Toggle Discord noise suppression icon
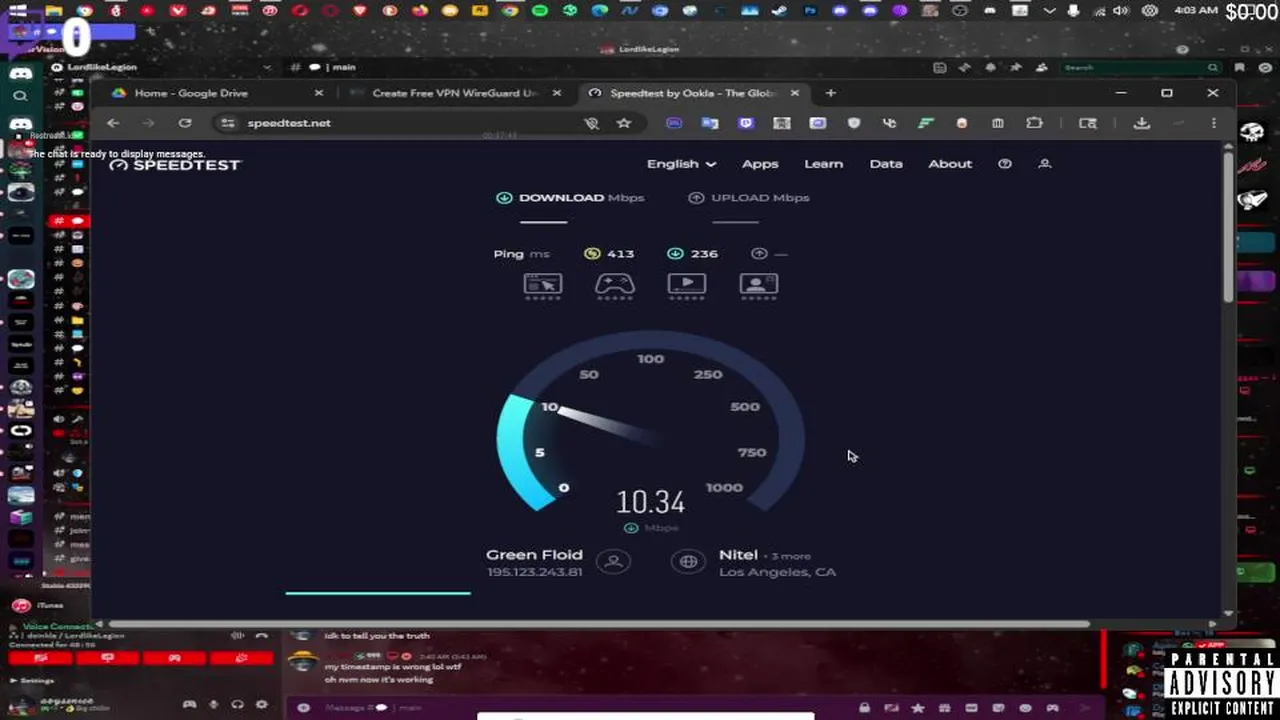The width and height of the screenshot is (1280, 720). [237, 635]
